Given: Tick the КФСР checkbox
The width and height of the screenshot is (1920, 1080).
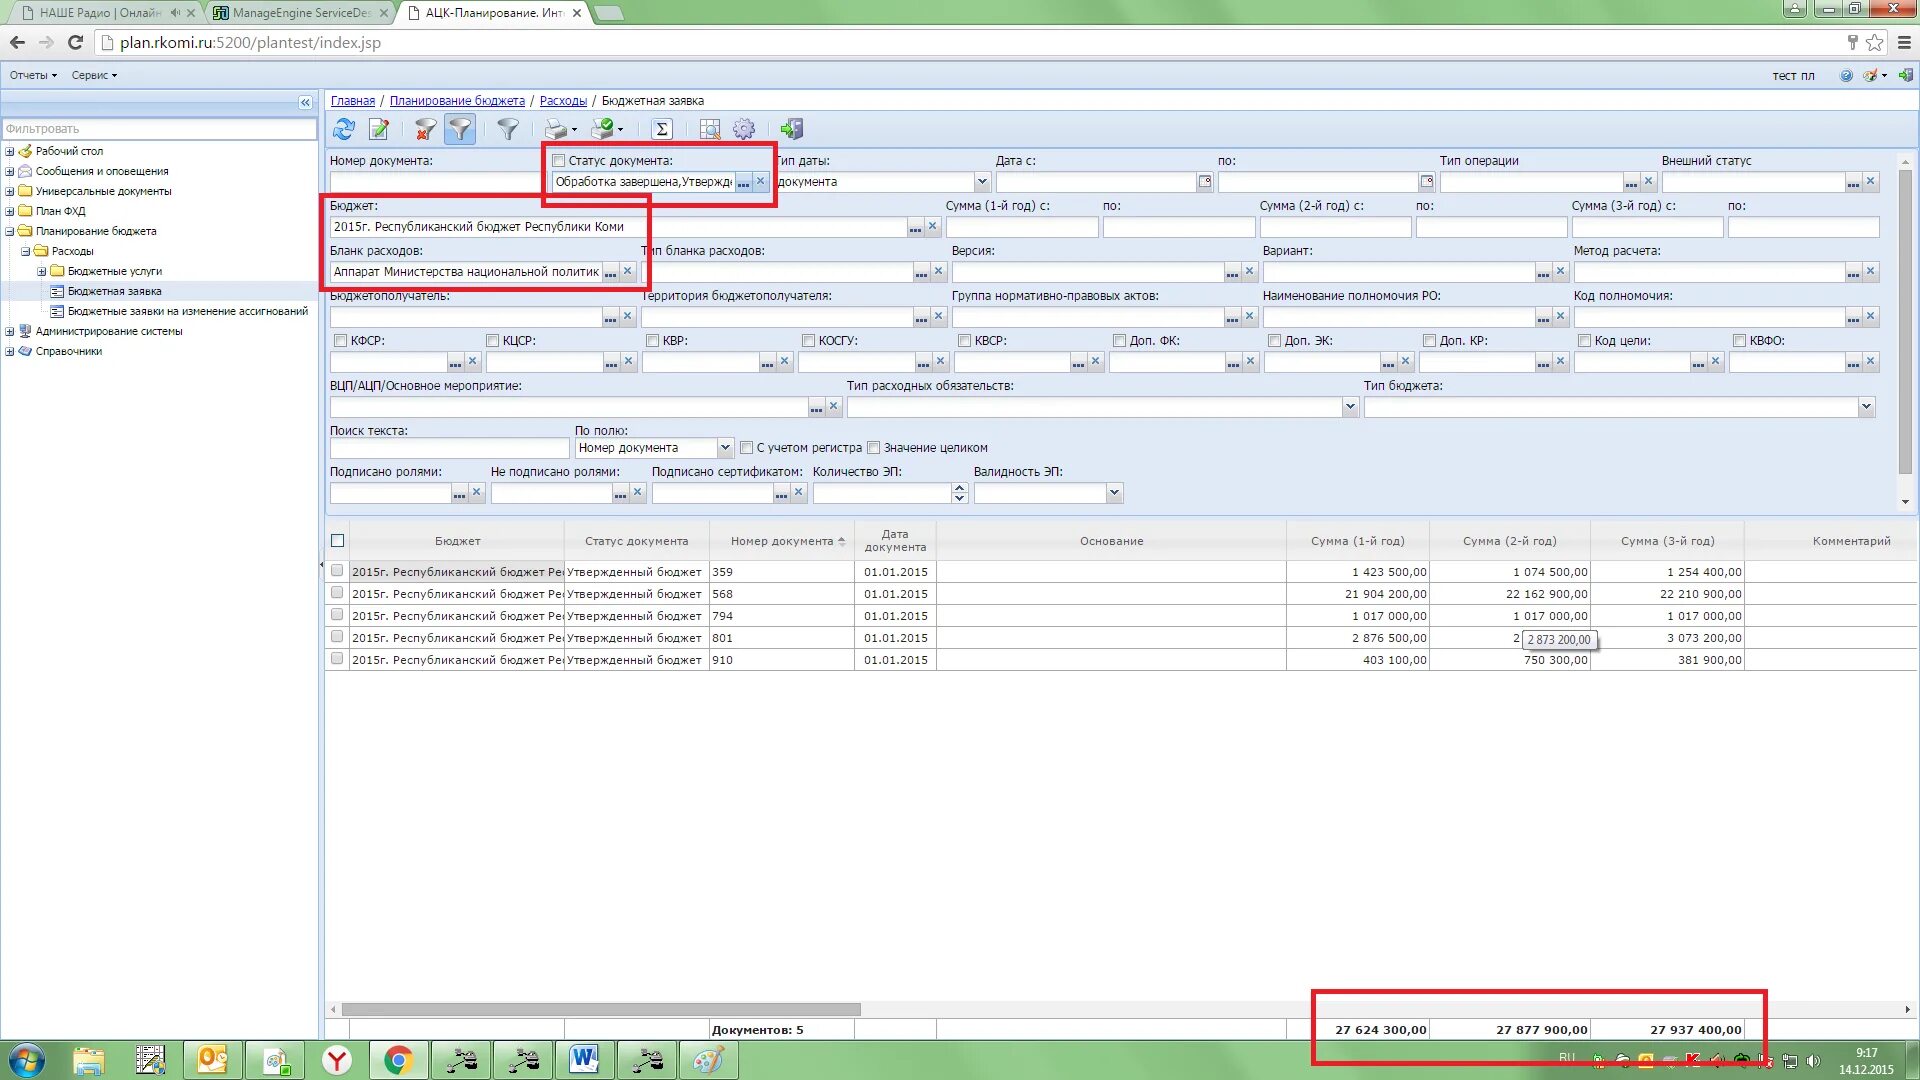Looking at the screenshot, I should (x=340, y=341).
